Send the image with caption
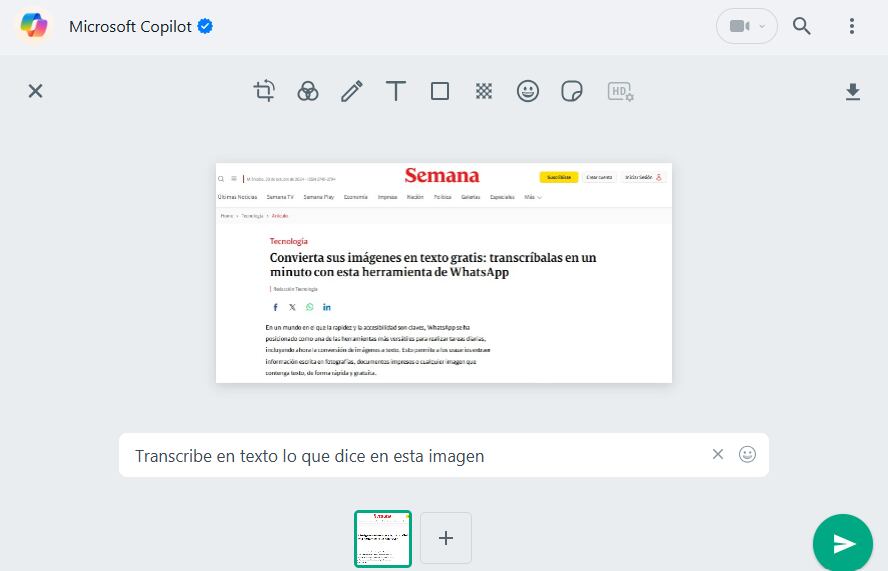 click(x=843, y=543)
